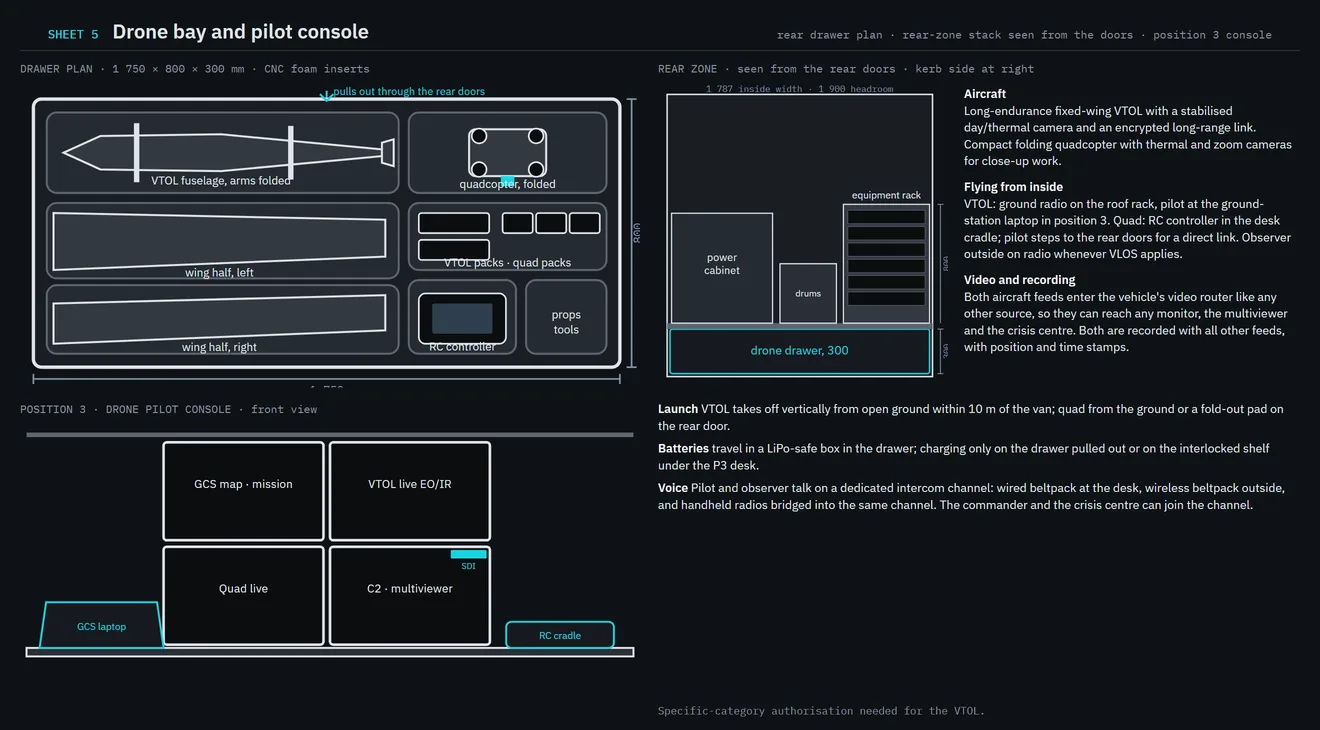Select the 'GCS map · mission' monitor

(244, 491)
